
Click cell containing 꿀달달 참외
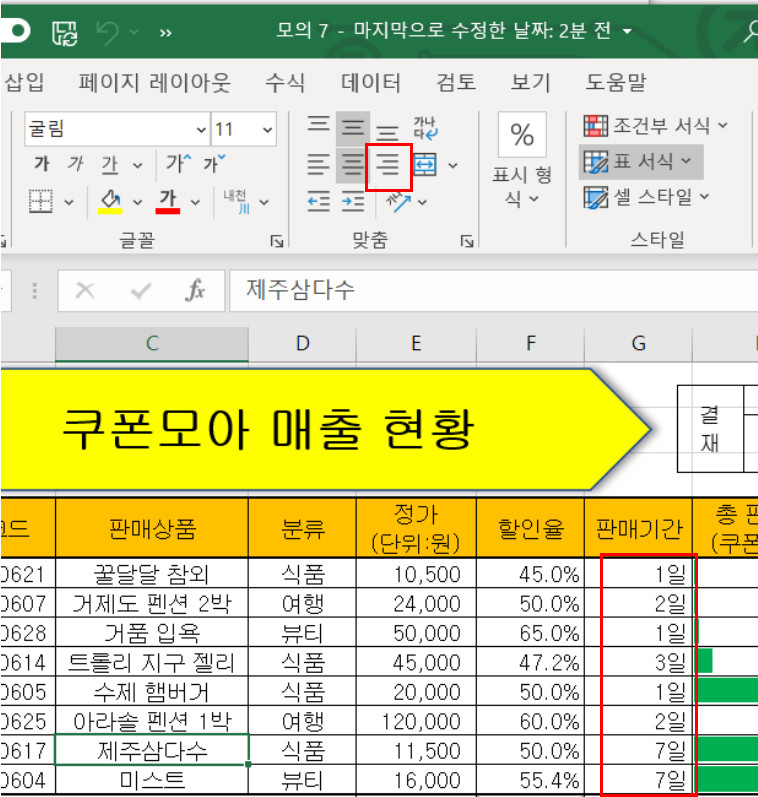point(152,573)
